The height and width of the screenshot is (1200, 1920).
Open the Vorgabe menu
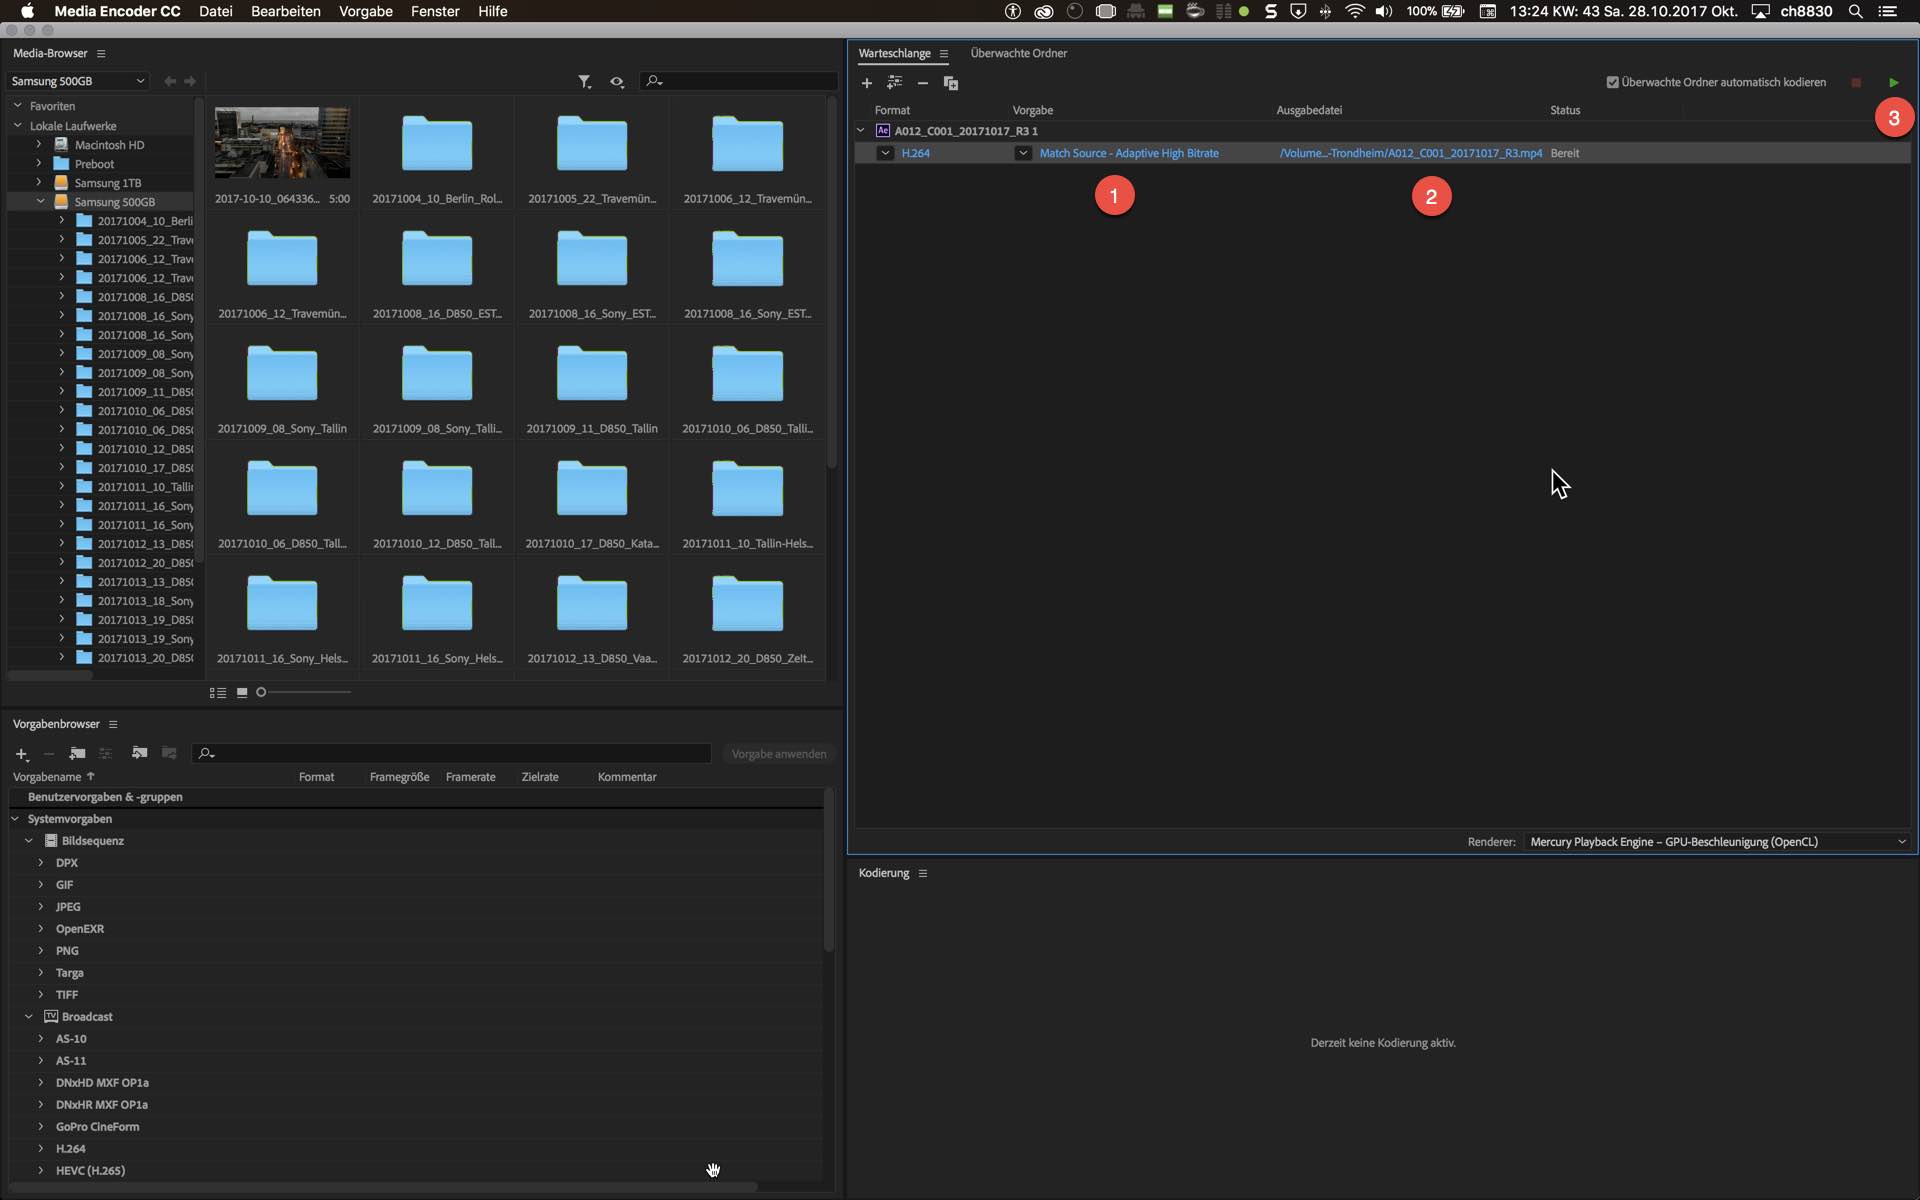point(366,11)
